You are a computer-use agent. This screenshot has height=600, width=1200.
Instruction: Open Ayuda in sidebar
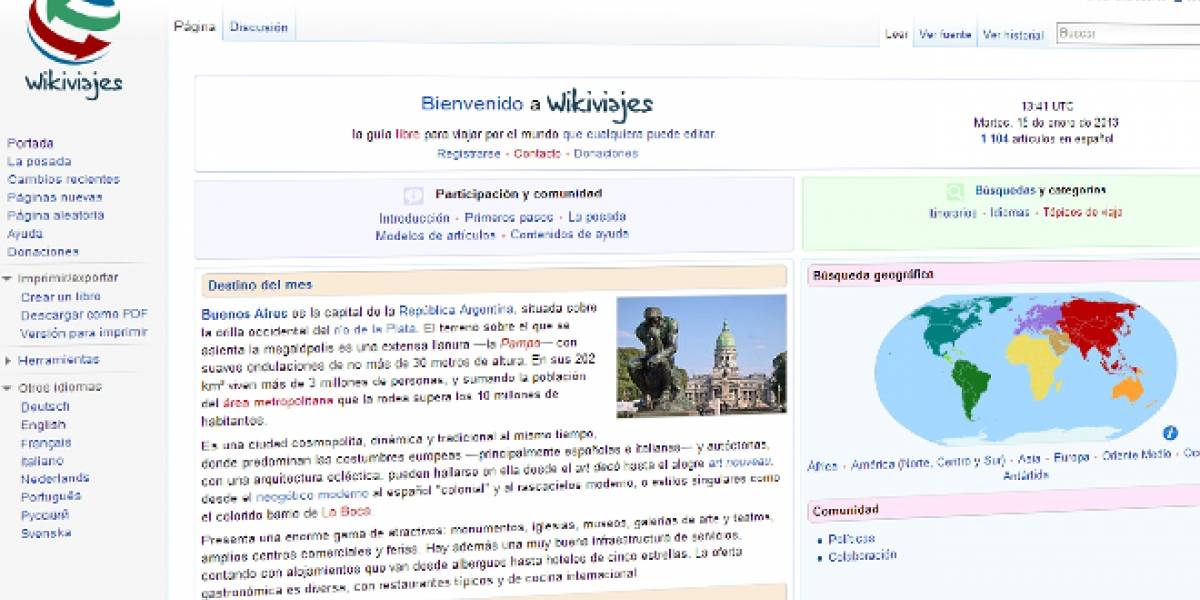[x=25, y=233]
